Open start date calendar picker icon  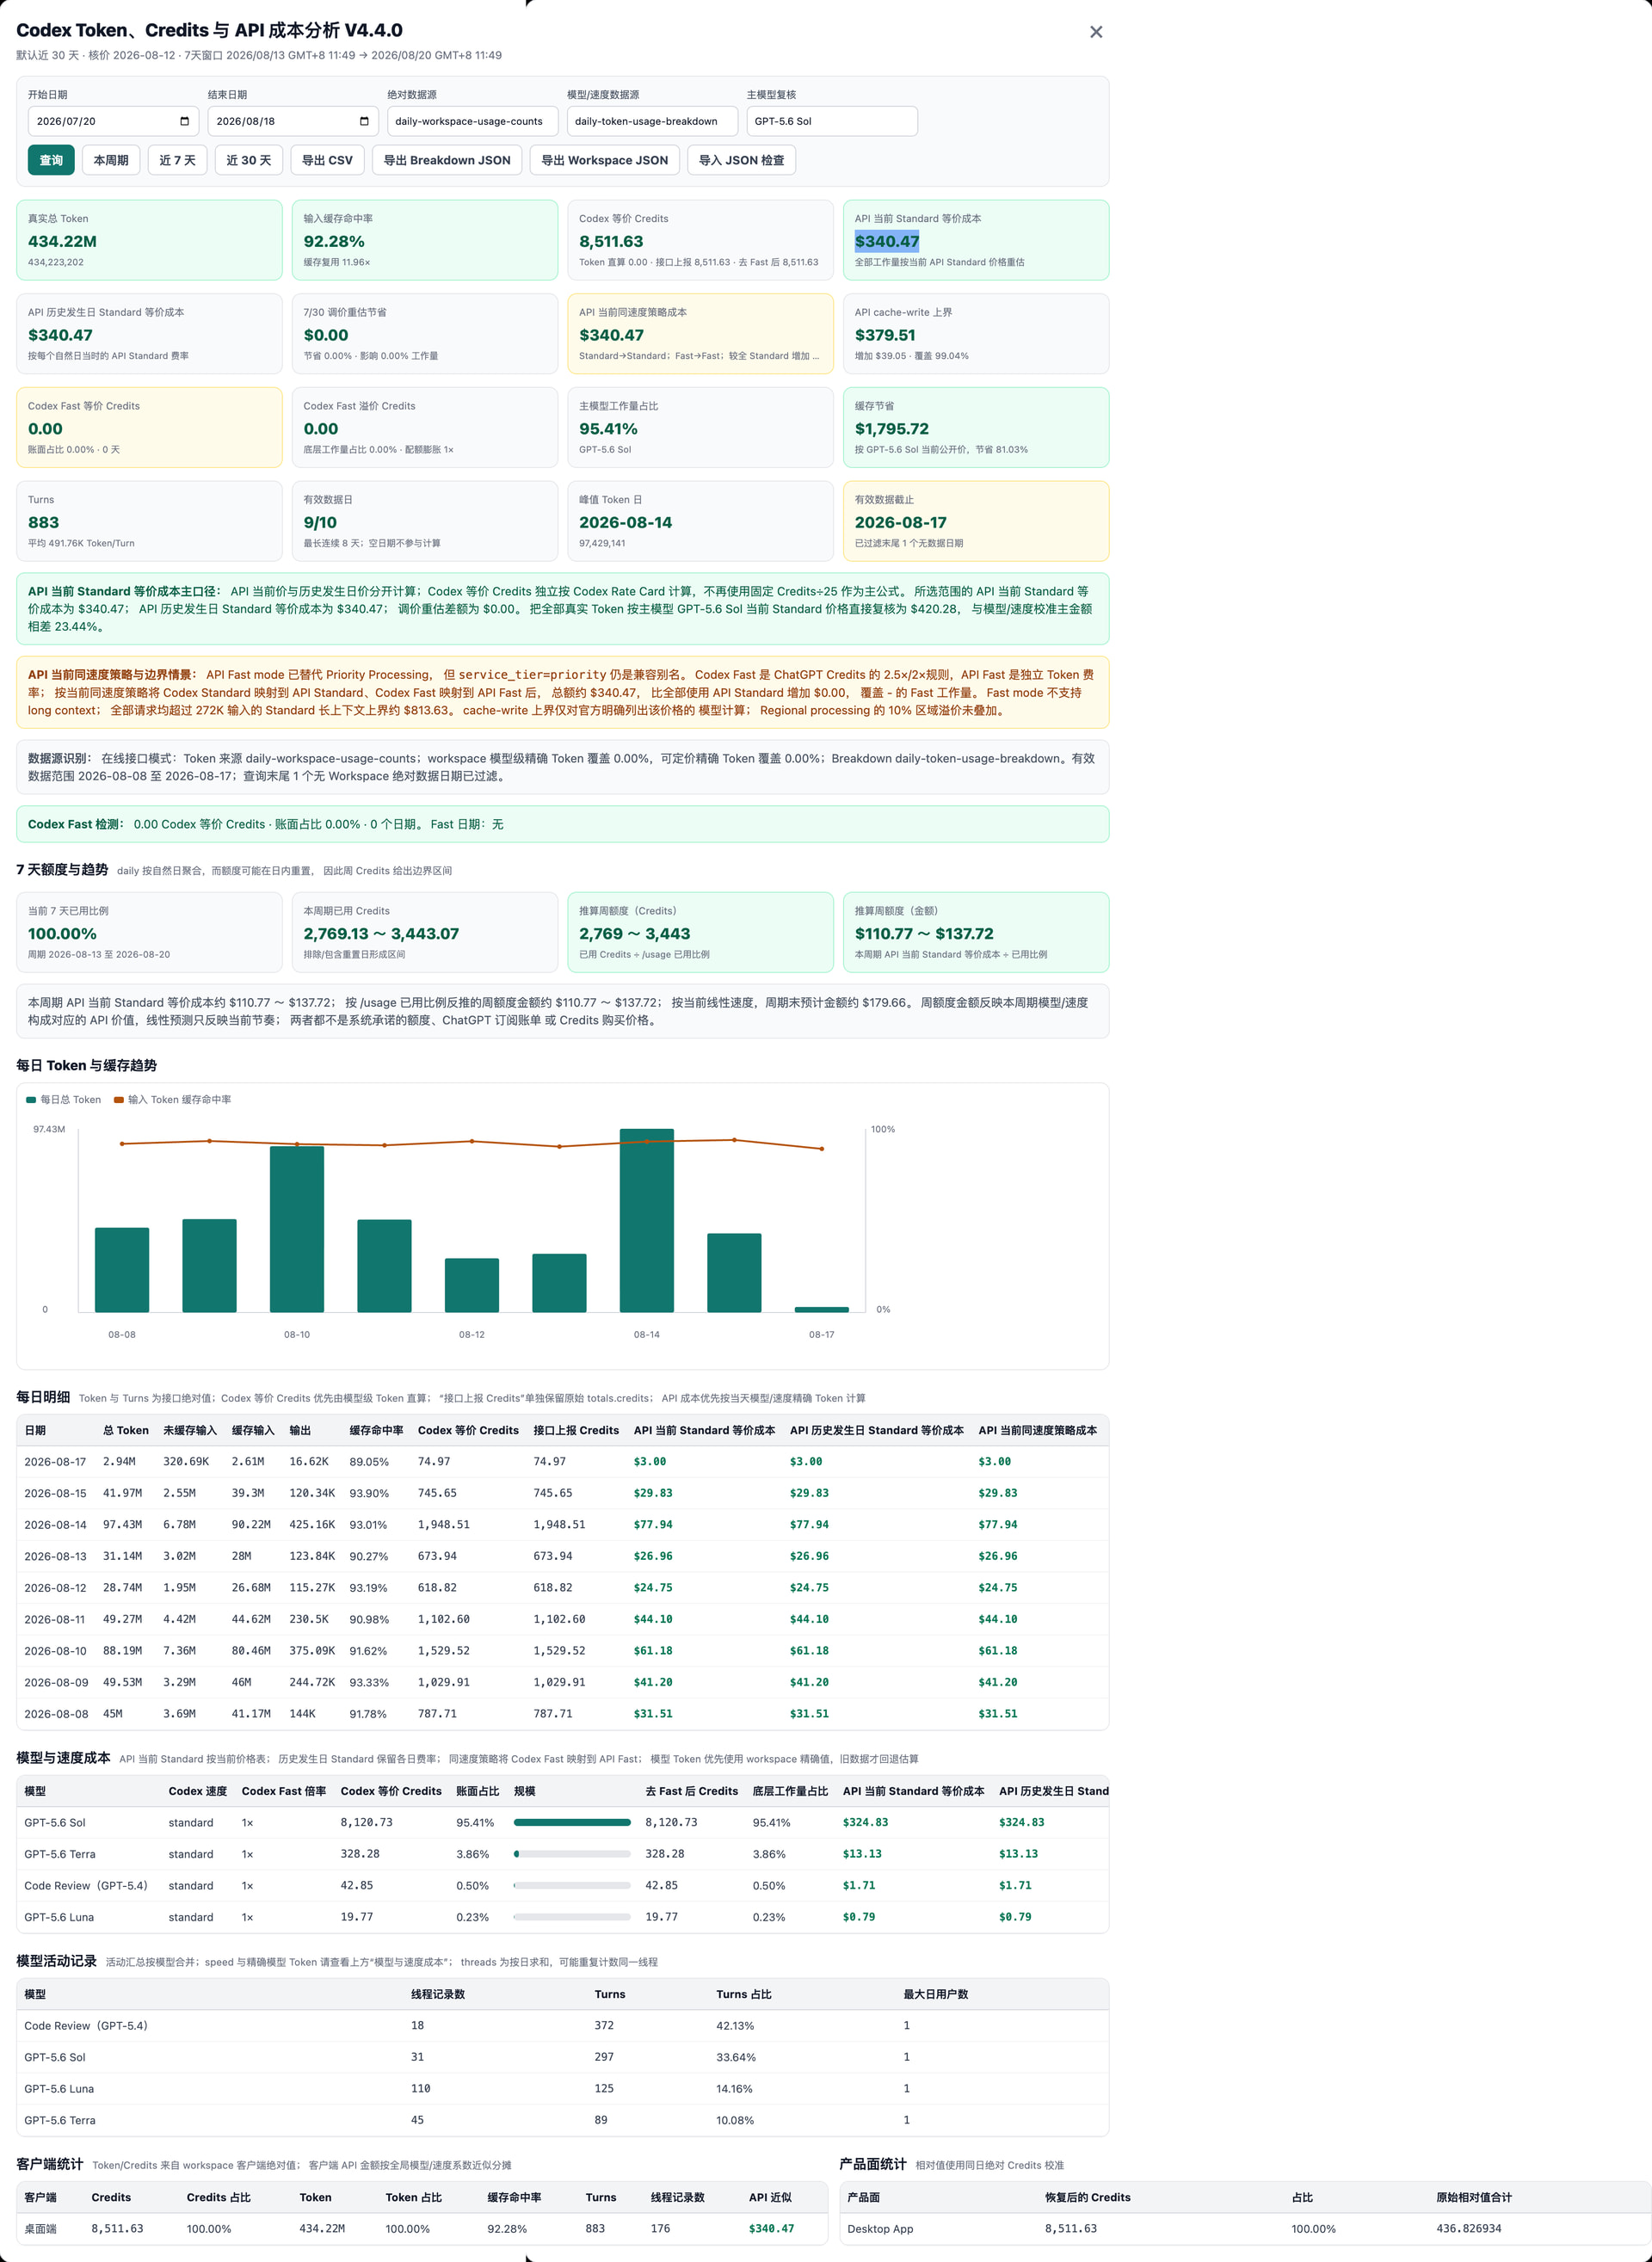pos(184,121)
